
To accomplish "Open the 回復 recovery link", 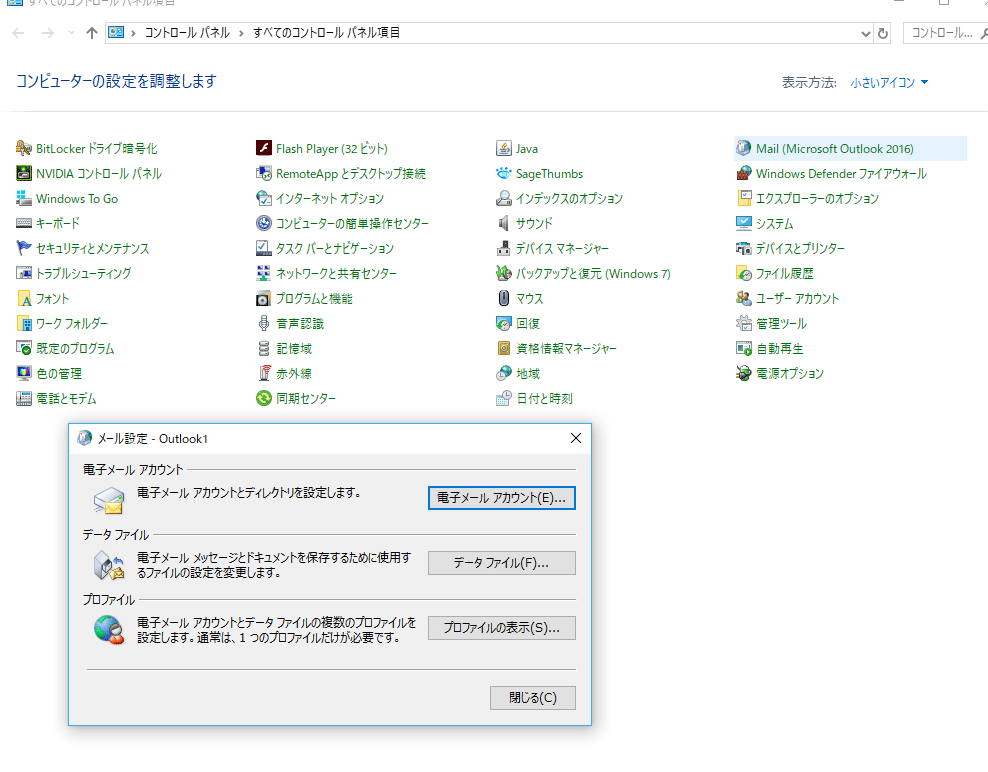I will (528, 323).
